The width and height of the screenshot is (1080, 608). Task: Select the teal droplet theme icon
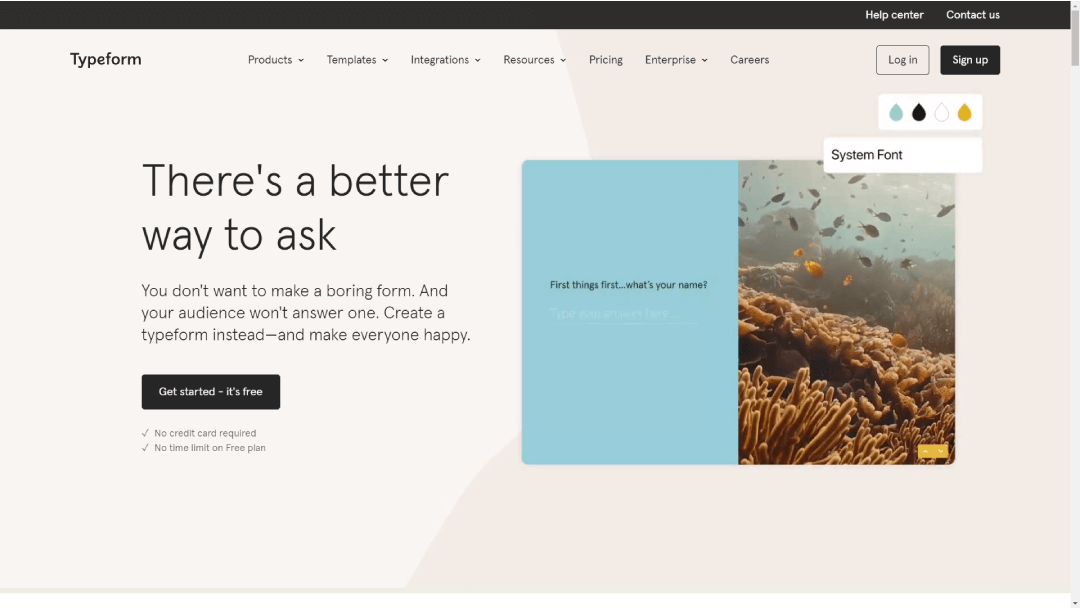click(x=896, y=112)
